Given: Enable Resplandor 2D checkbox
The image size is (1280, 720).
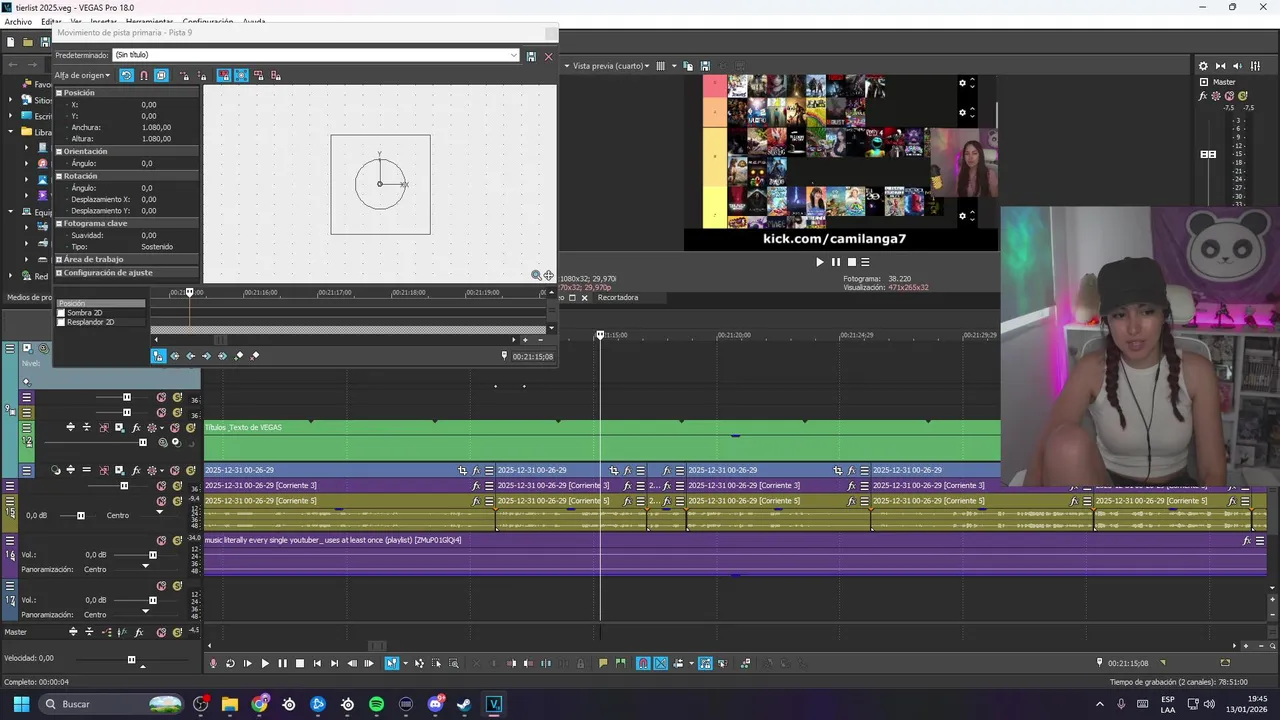Looking at the screenshot, I should [61, 322].
